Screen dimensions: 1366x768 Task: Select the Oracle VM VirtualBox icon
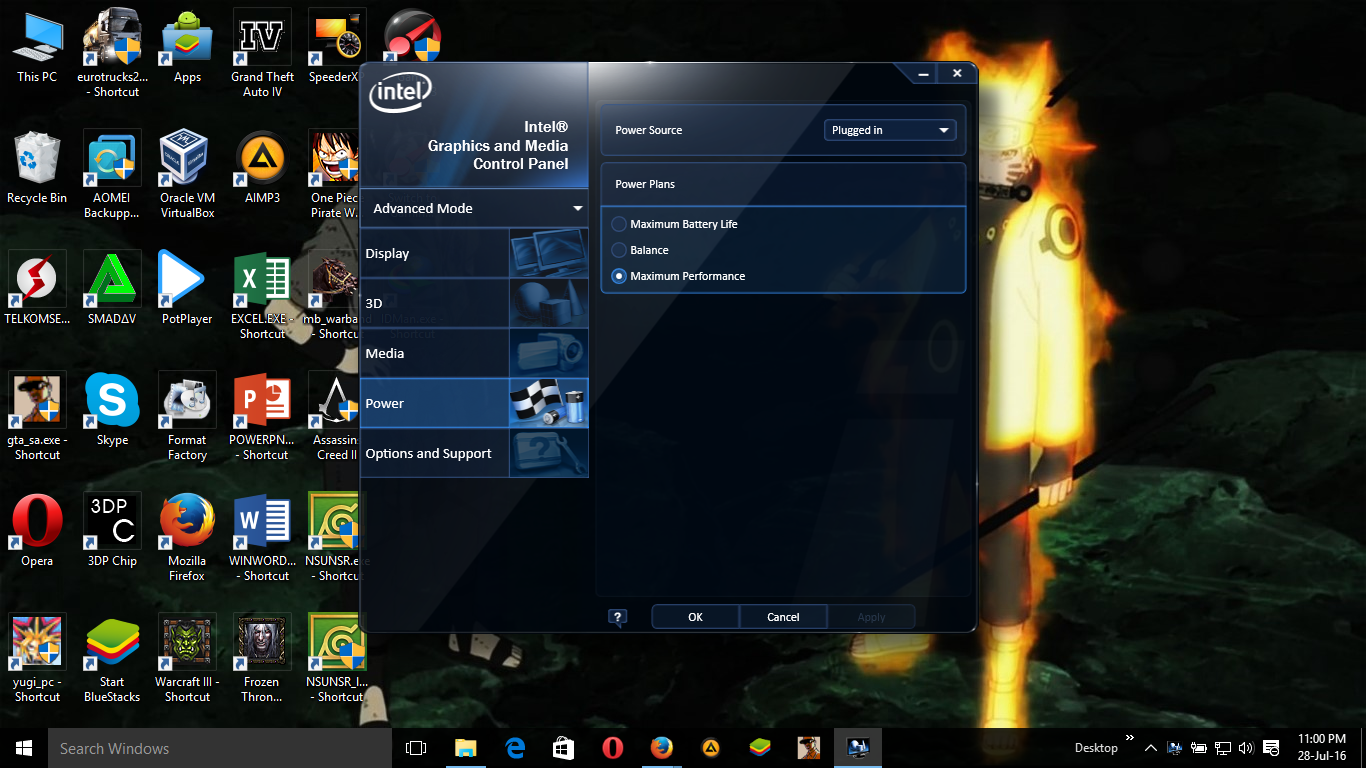tap(187, 174)
